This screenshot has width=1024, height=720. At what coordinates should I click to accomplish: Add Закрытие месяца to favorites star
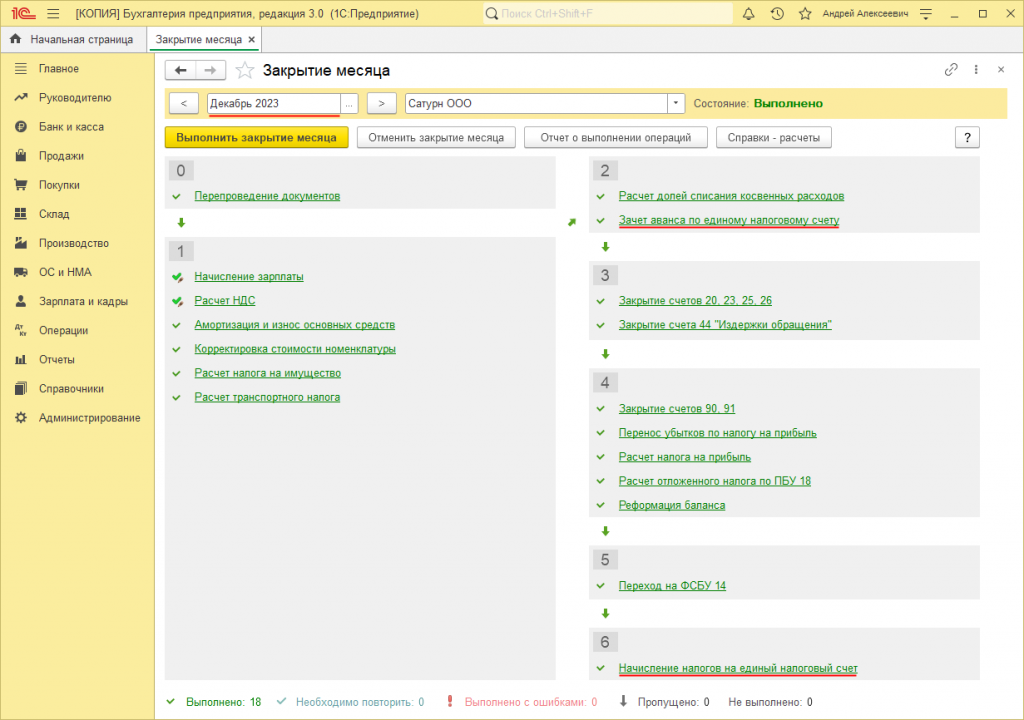coord(245,71)
